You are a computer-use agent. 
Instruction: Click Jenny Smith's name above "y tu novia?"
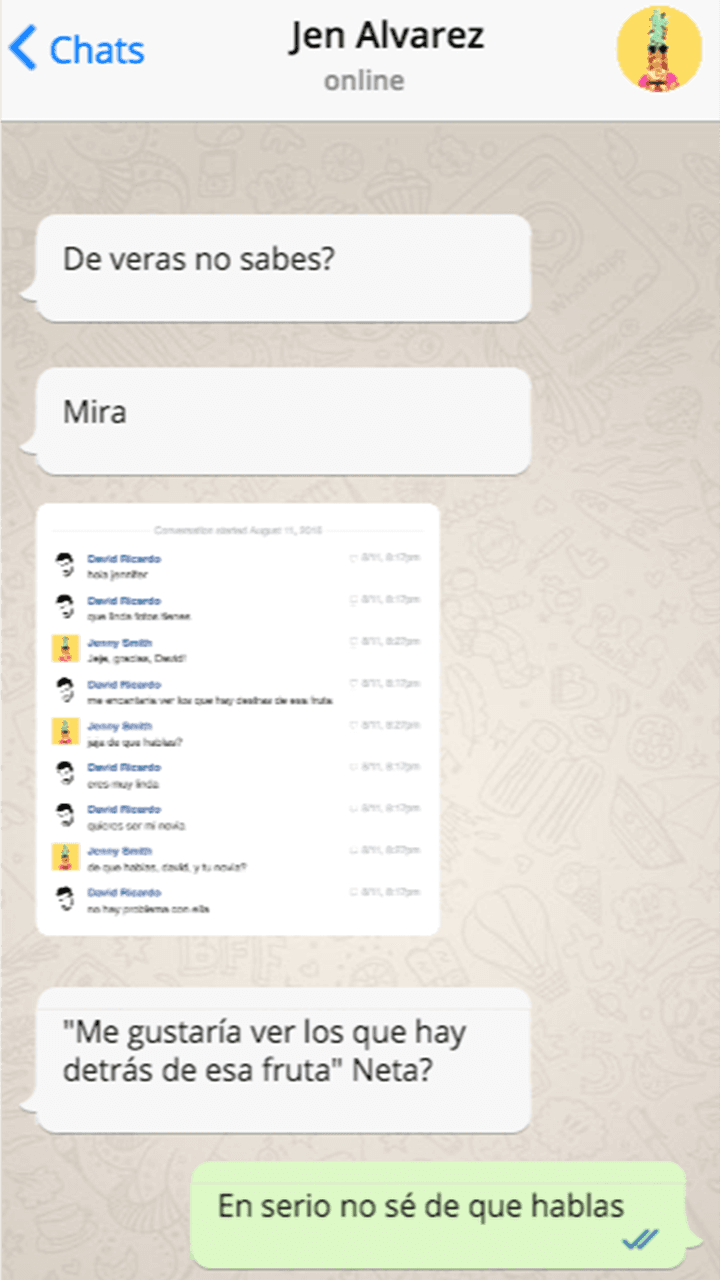(120, 851)
